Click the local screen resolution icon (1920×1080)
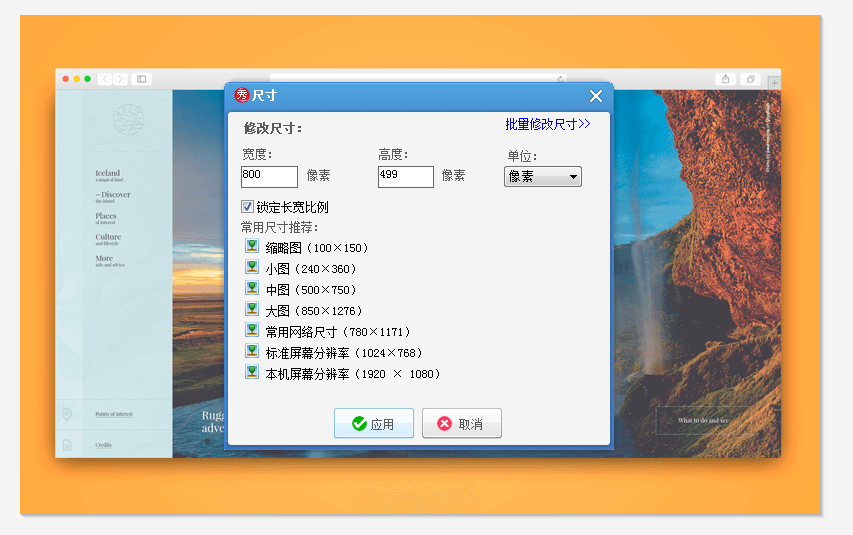 tap(252, 372)
